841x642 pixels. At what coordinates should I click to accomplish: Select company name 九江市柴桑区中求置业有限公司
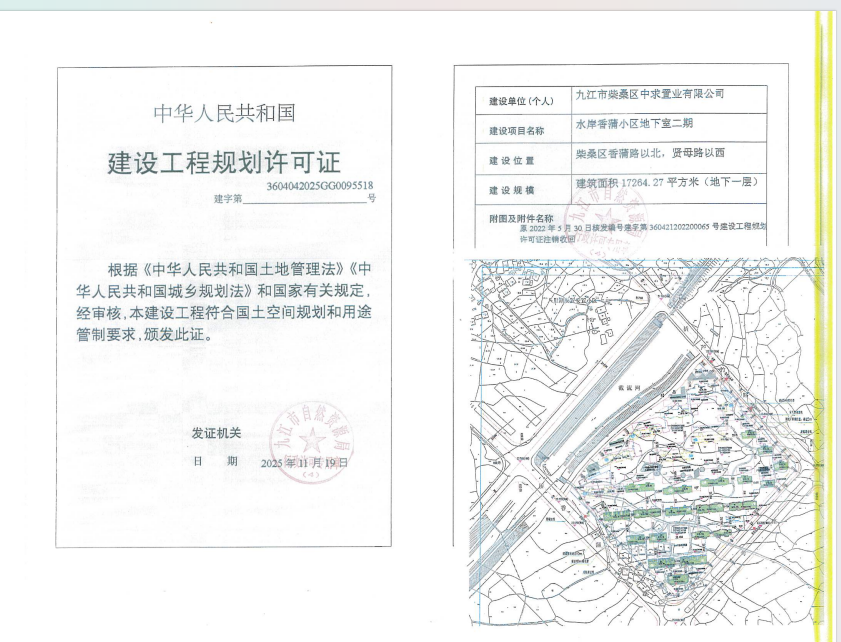649,94
